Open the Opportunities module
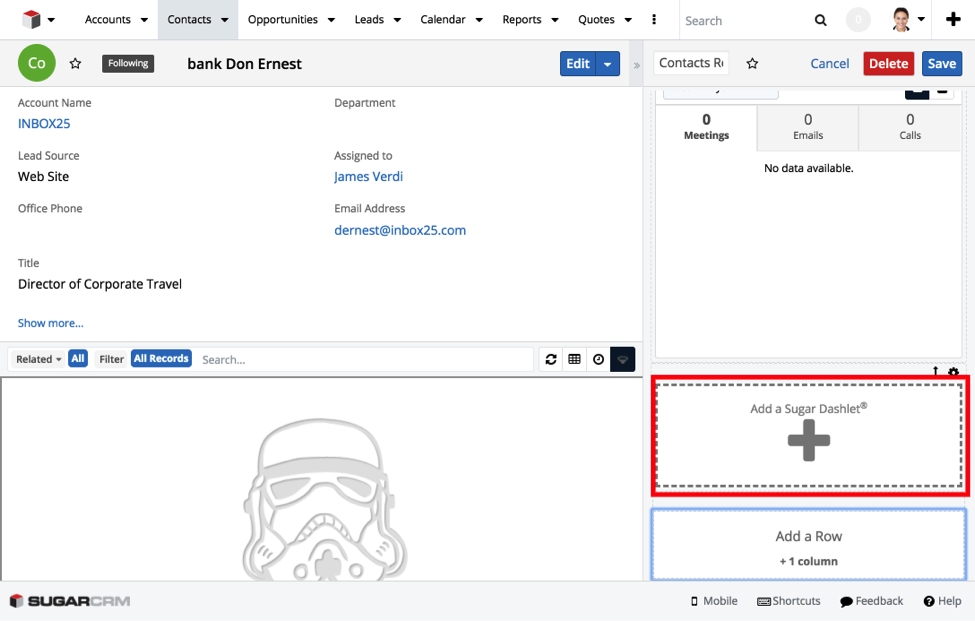The height and width of the screenshot is (621, 975). point(282,20)
